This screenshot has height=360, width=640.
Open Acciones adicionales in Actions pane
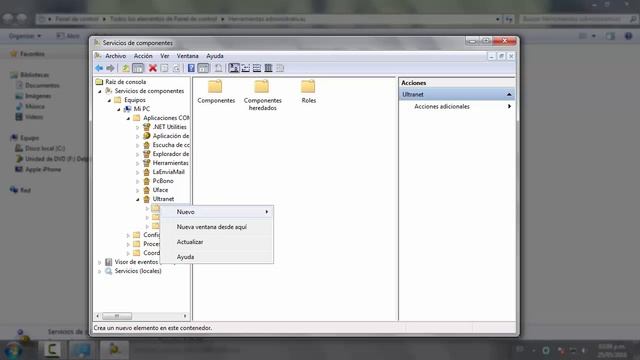point(457,107)
